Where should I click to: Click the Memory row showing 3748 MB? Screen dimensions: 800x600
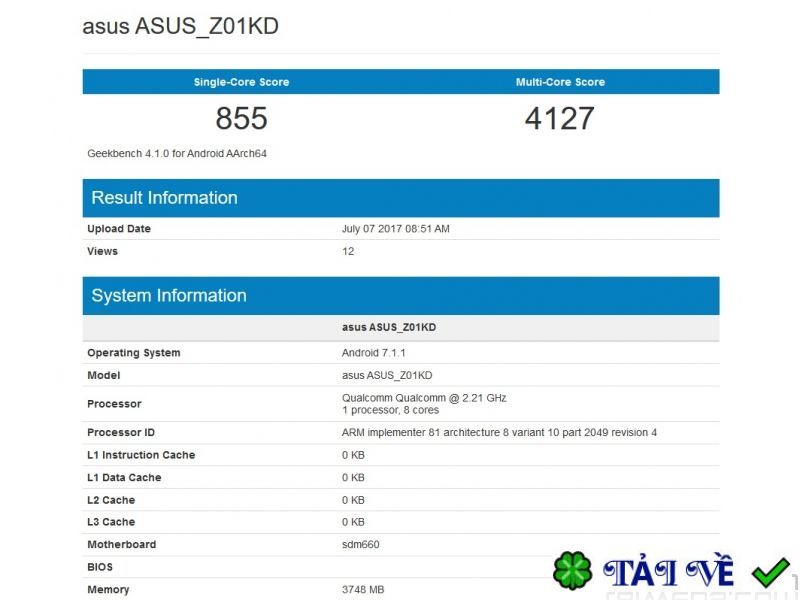400,589
